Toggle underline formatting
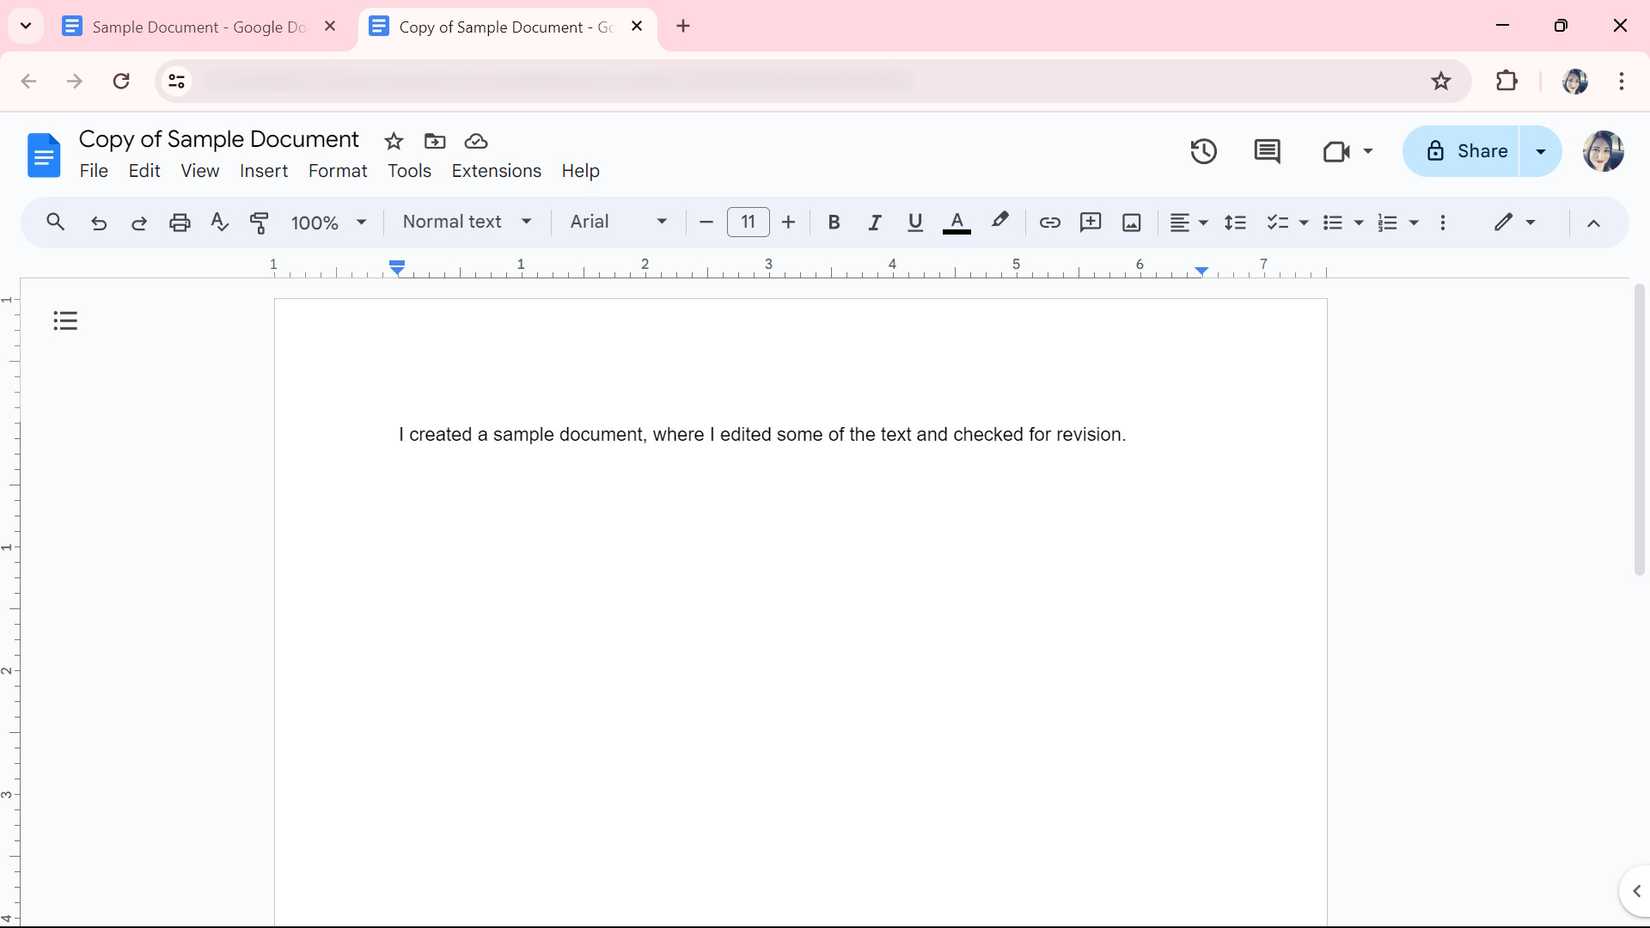 coord(914,222)
